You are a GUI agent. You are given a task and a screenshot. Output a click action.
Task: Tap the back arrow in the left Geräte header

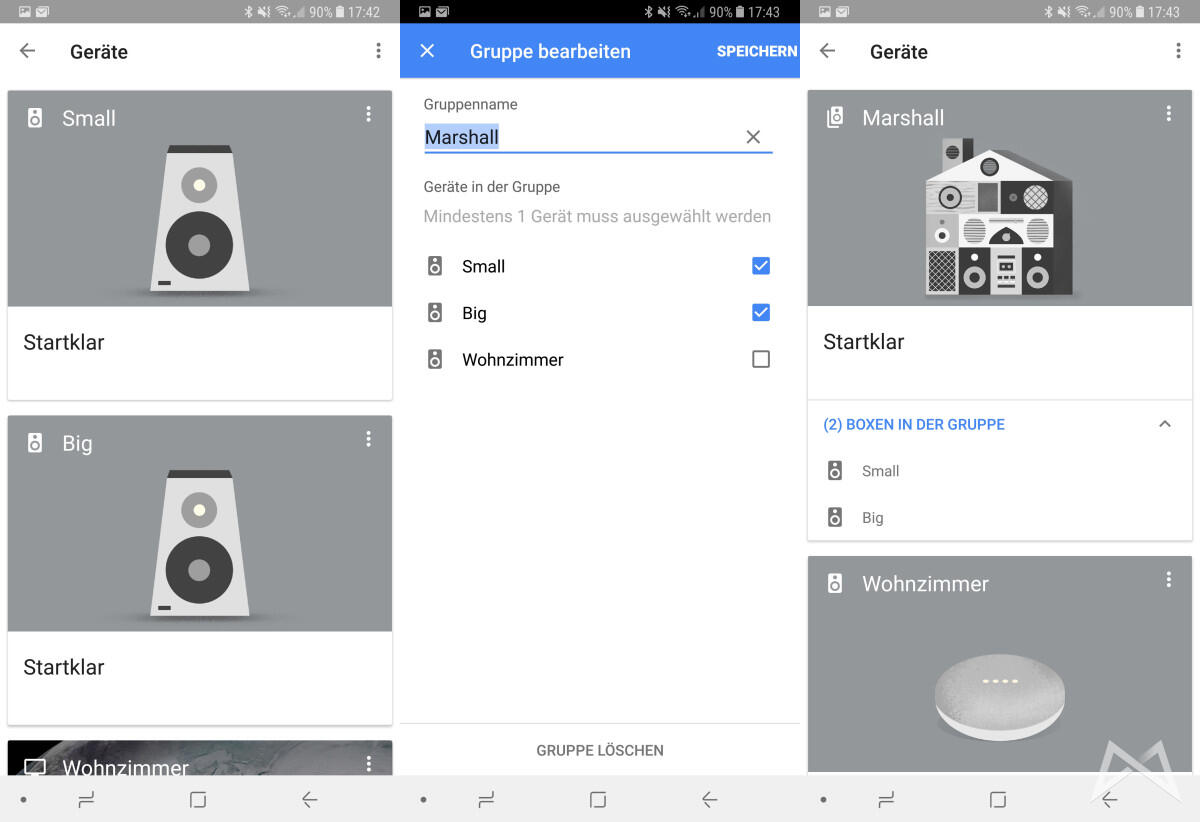coord(28,51)
